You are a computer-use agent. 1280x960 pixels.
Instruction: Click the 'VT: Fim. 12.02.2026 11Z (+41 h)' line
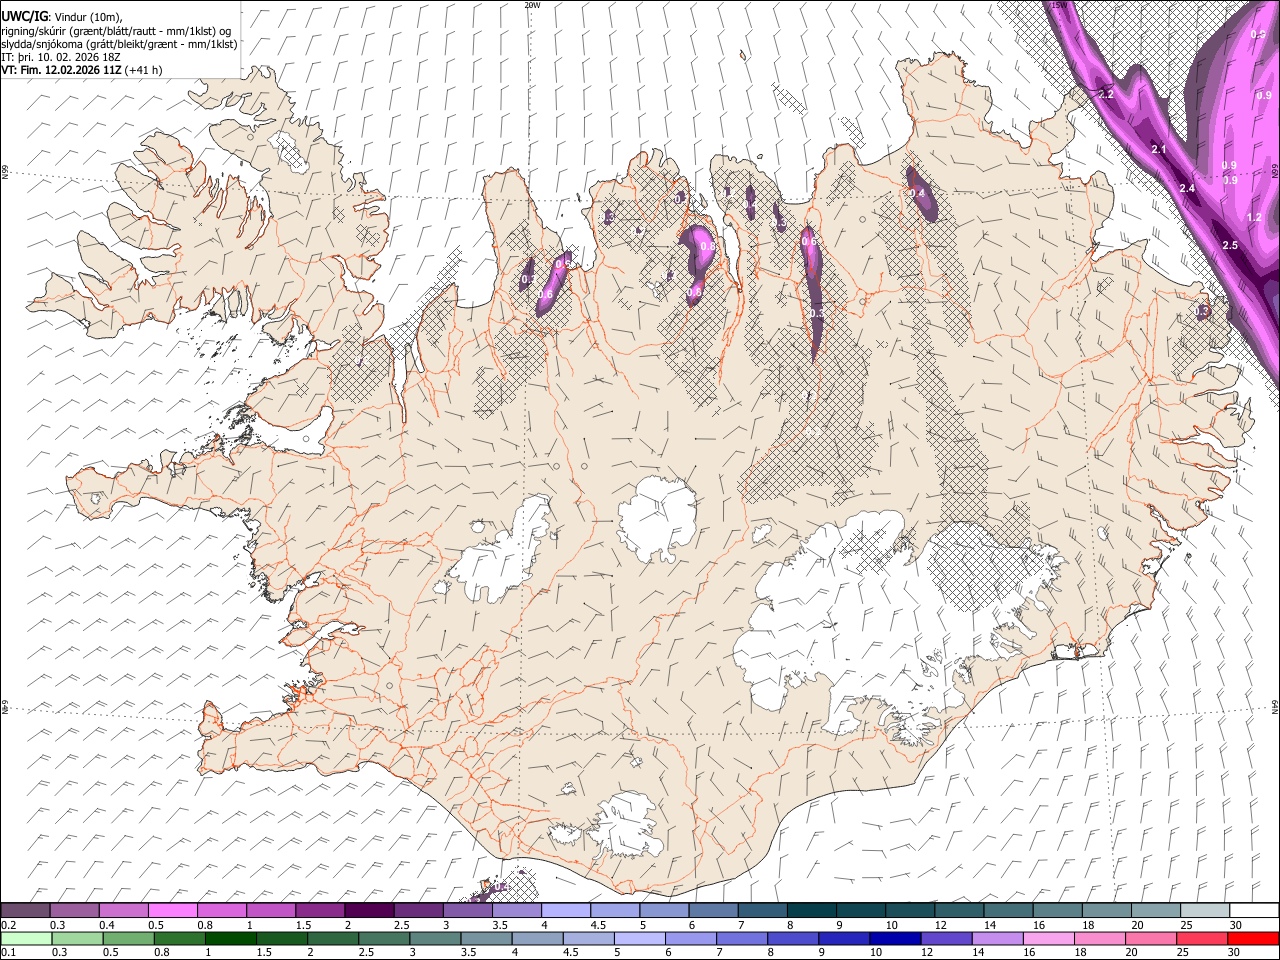point(82,70)
